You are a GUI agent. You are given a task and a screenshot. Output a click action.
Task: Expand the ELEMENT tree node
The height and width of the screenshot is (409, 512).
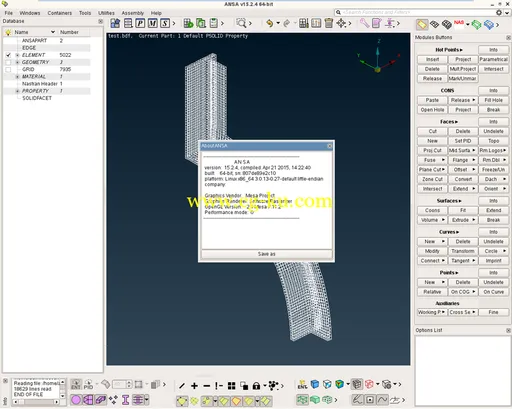tap(17, 55)
